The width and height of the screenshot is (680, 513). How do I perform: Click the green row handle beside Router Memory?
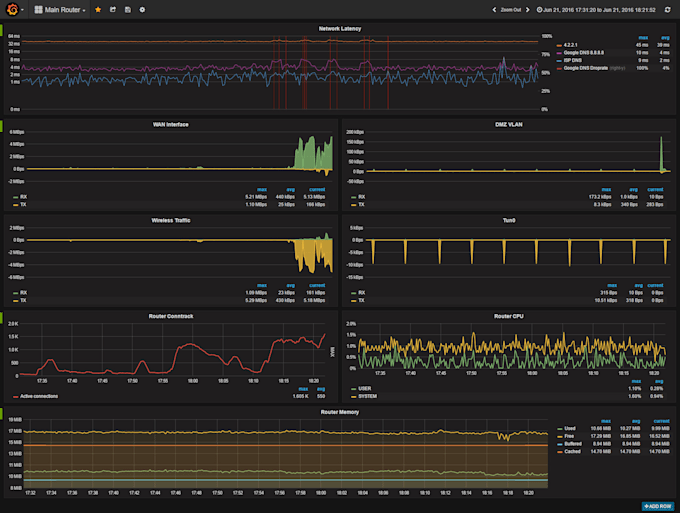pyautogui.click(x=1, y=414)
